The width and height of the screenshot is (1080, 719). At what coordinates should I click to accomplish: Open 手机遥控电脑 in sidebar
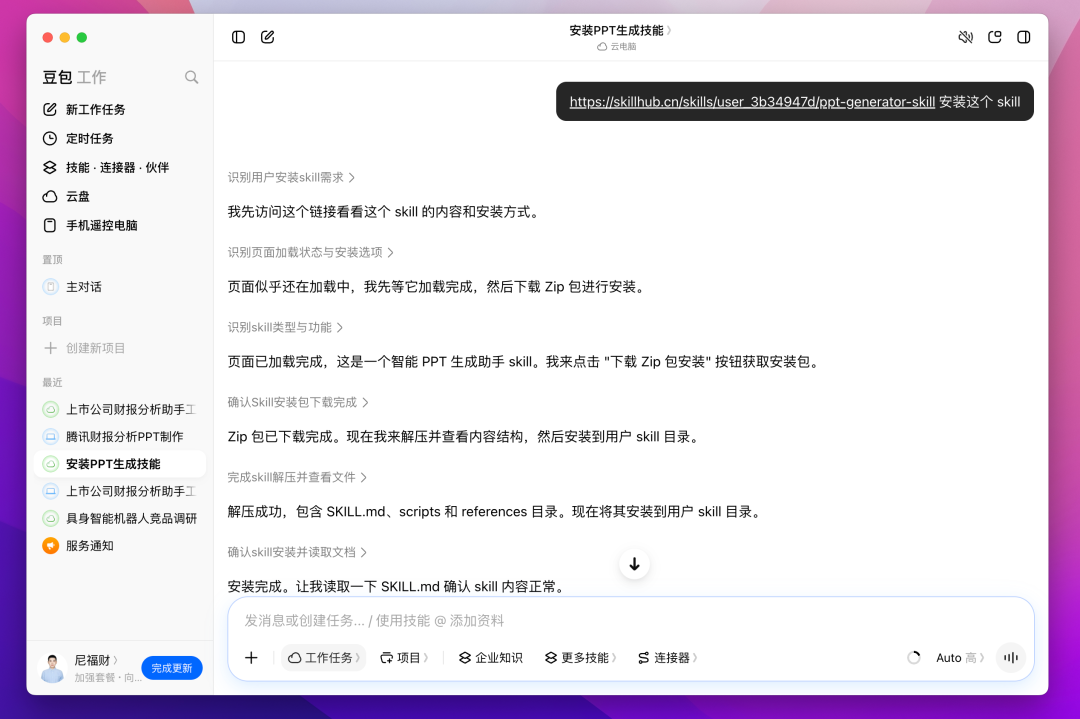click(119, 225)
